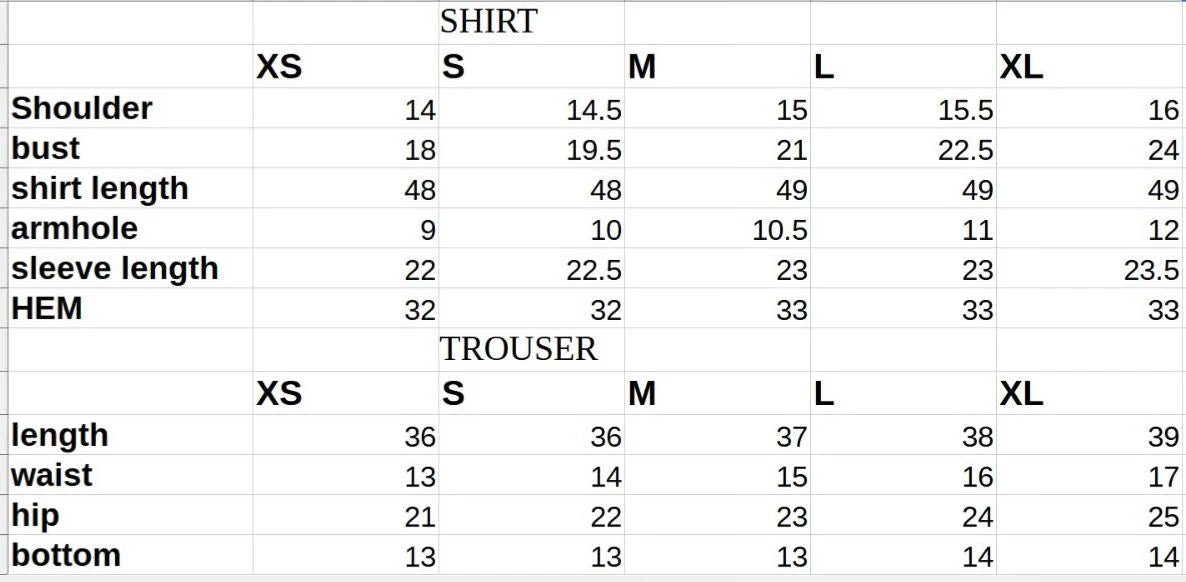Select the TROUSER title cell
This screenshot has width=1186, height=582.
[x=531, y=350]
